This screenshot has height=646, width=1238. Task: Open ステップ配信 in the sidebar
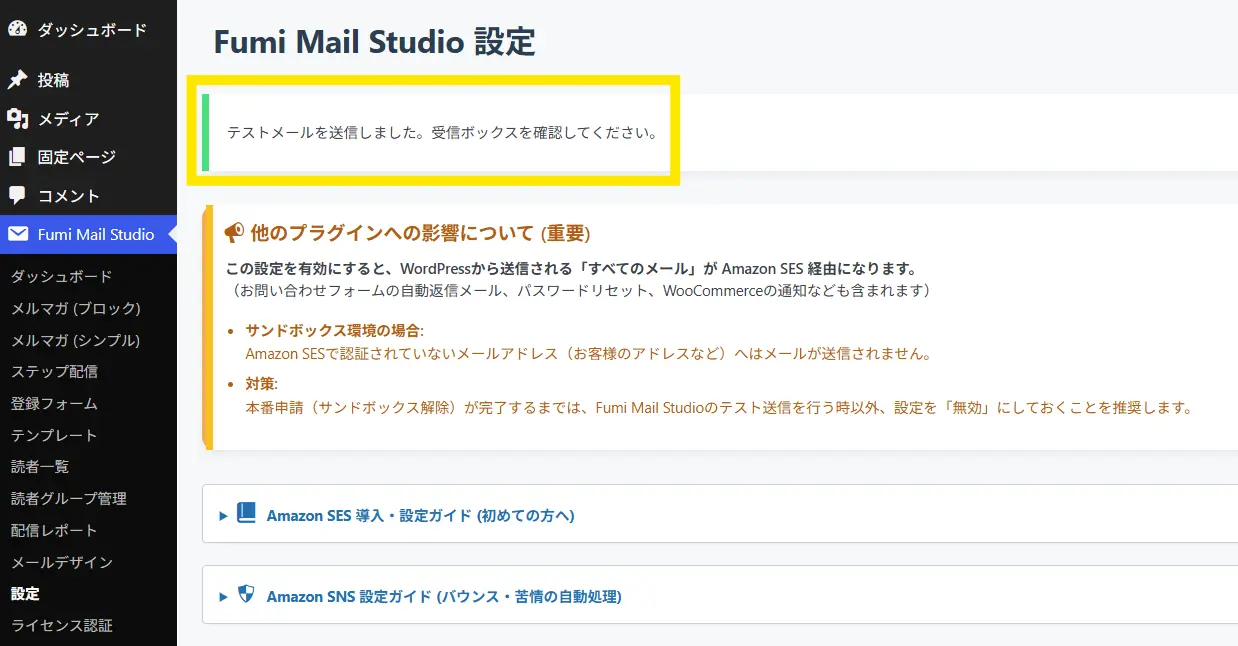54,372
